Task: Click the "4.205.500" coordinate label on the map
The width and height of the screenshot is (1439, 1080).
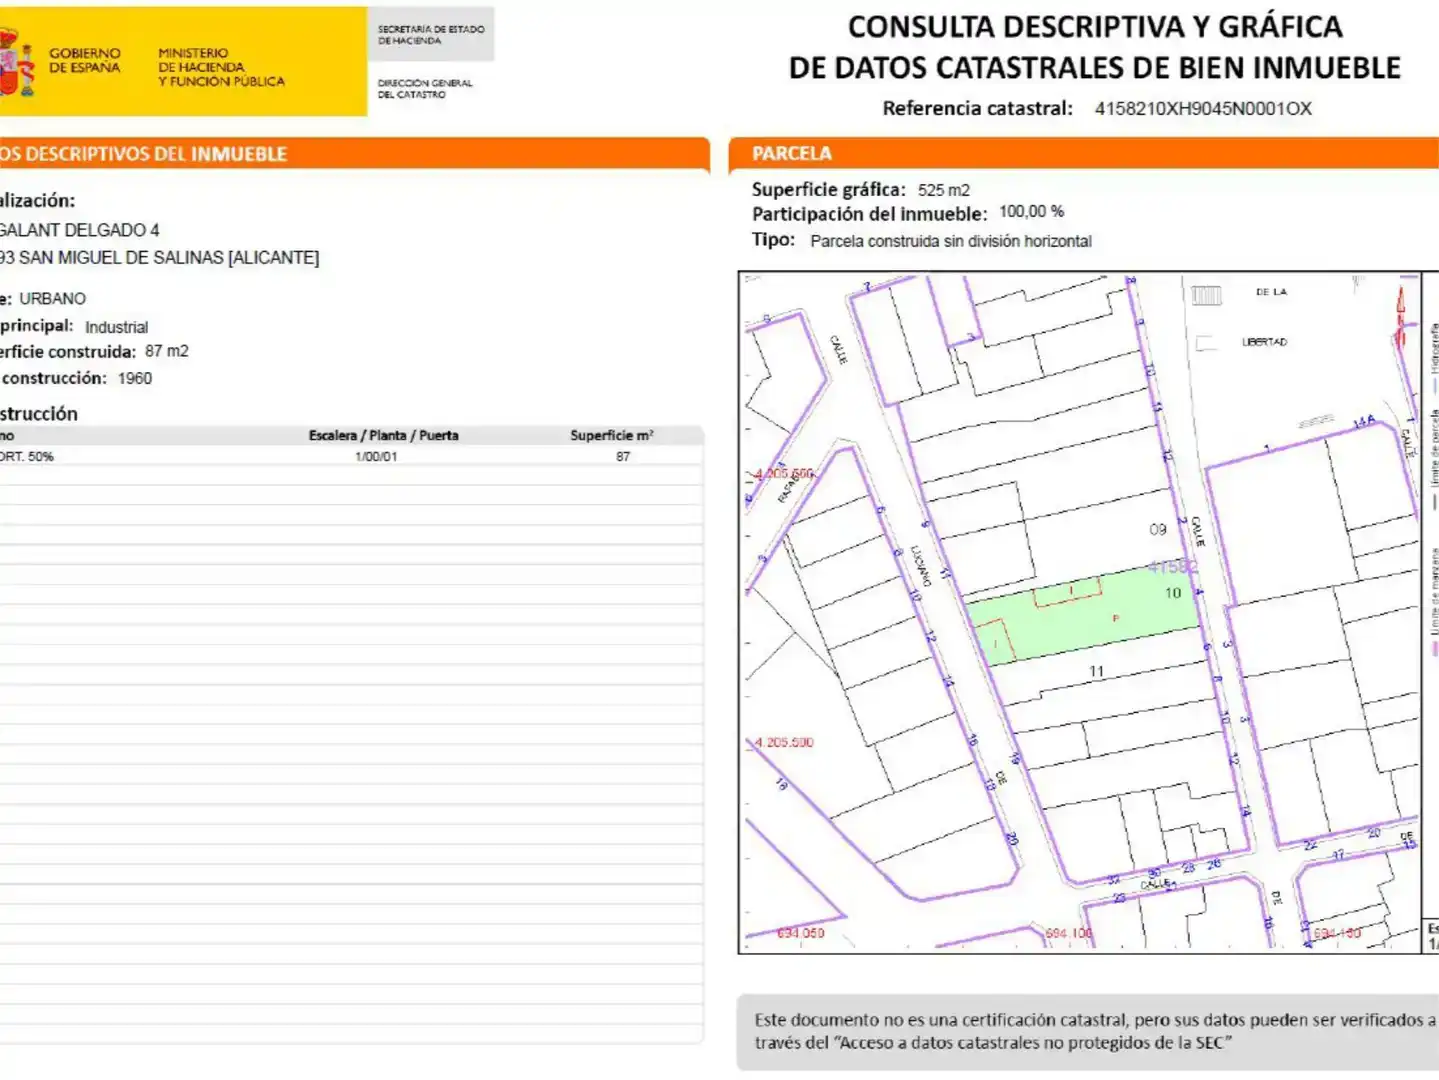Action: click(x=783, y=743)
